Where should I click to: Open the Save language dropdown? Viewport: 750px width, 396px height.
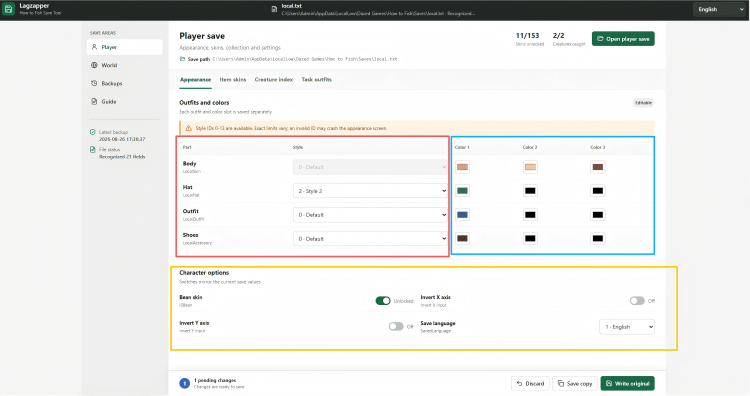coord(627,327)
